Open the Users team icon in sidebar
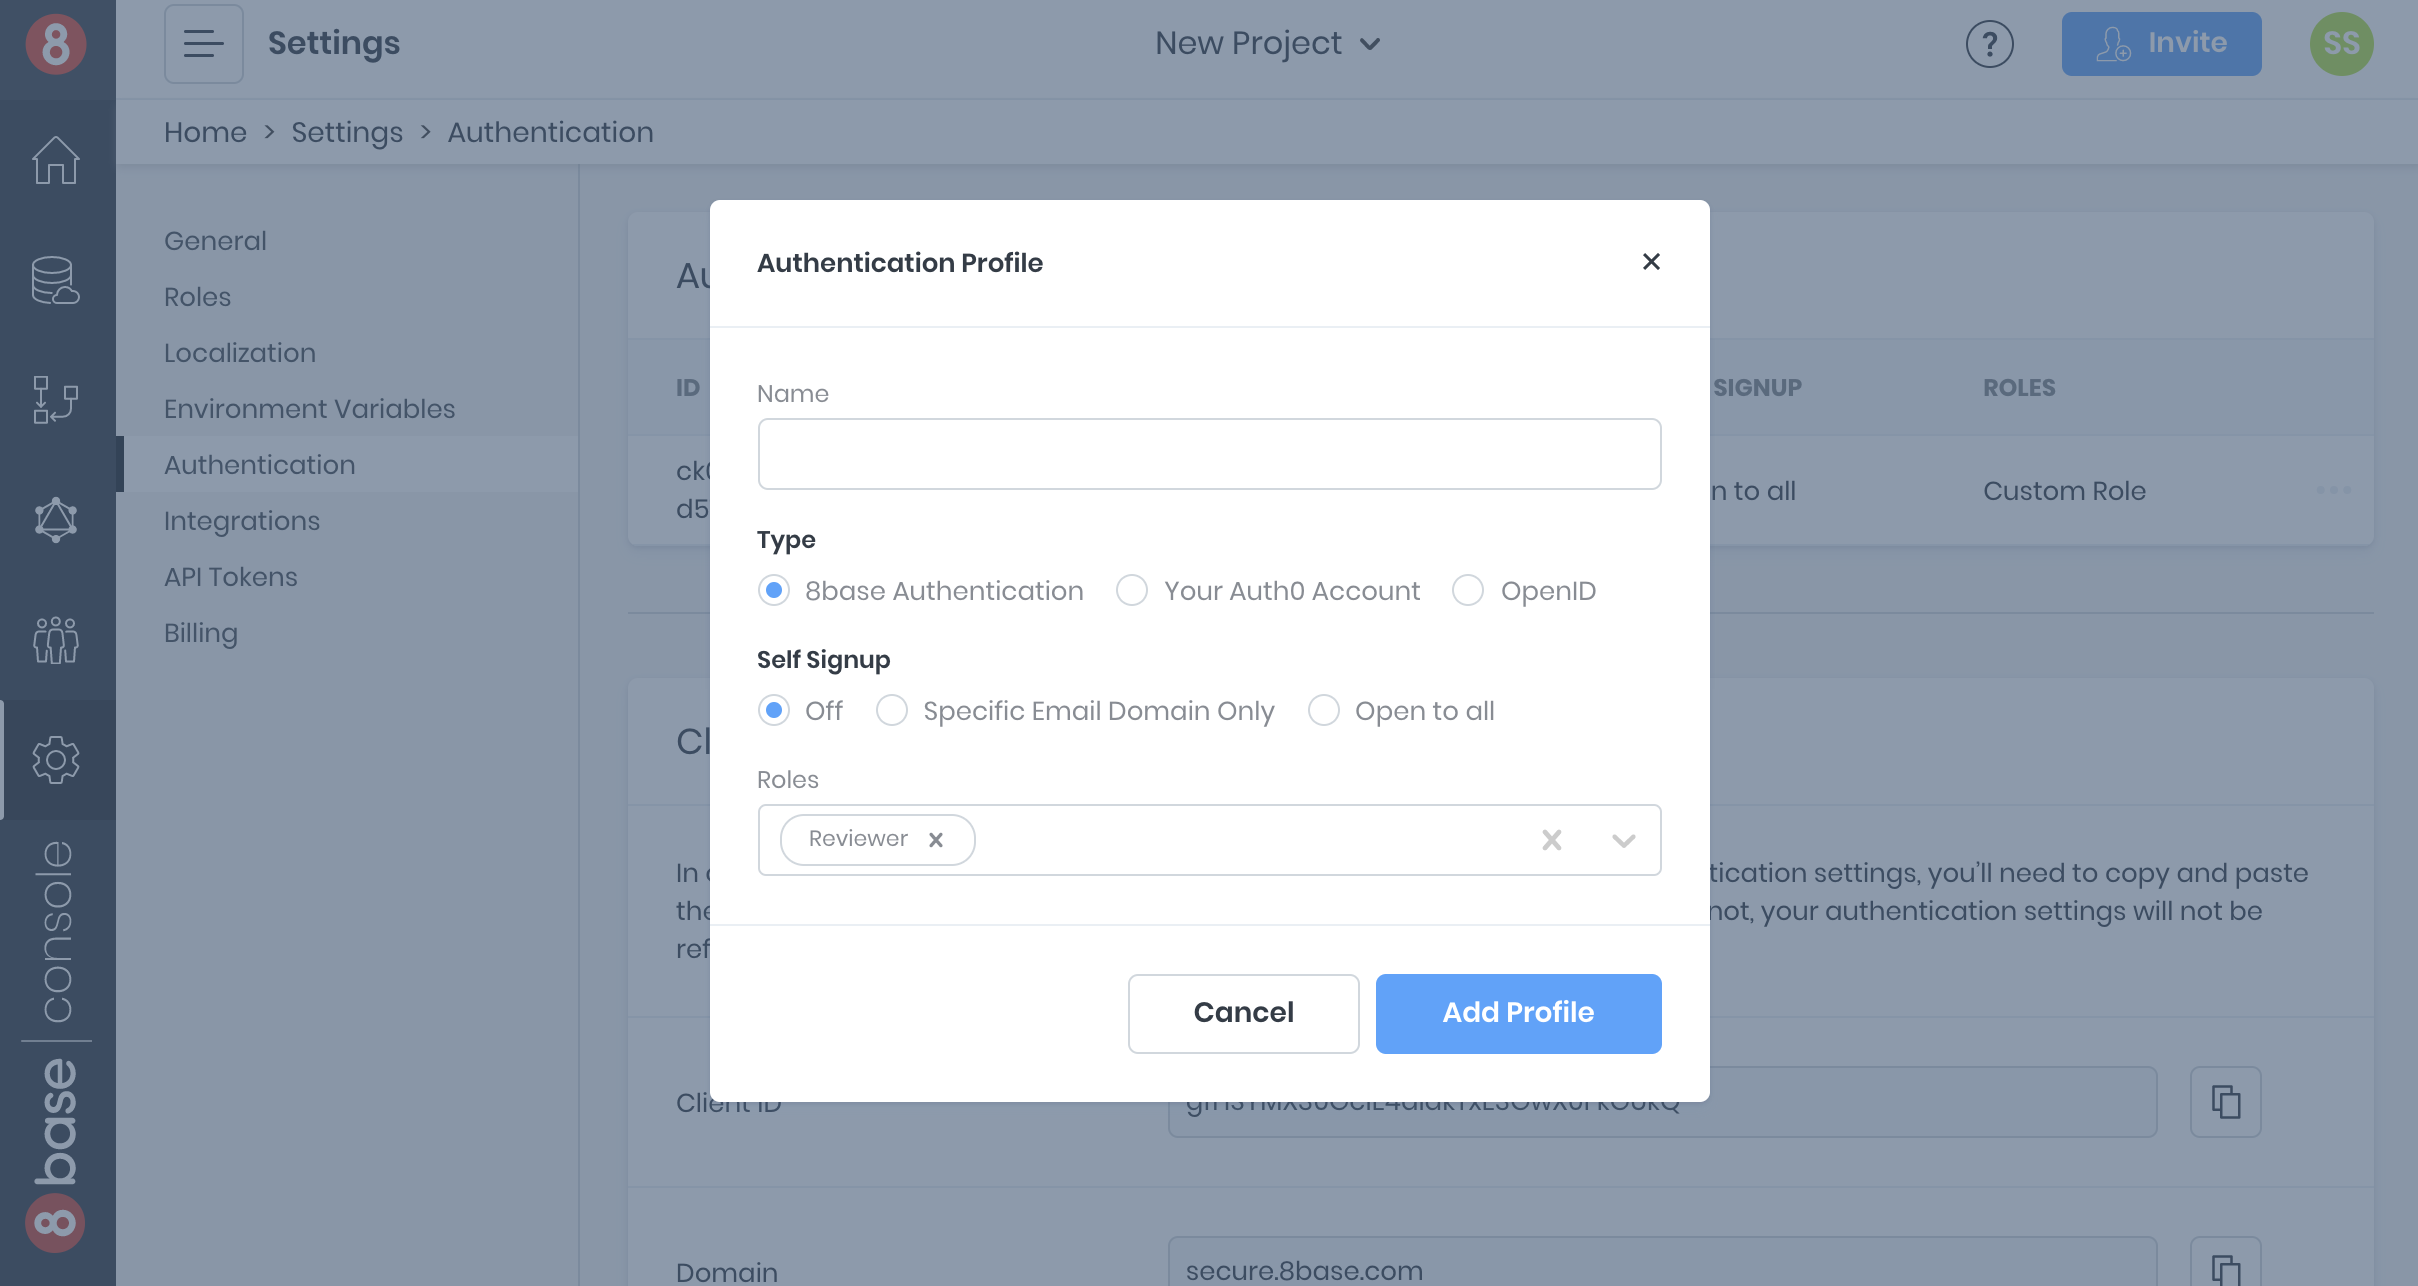The height and width of the screenshot is (1286, 2418). 56,640
